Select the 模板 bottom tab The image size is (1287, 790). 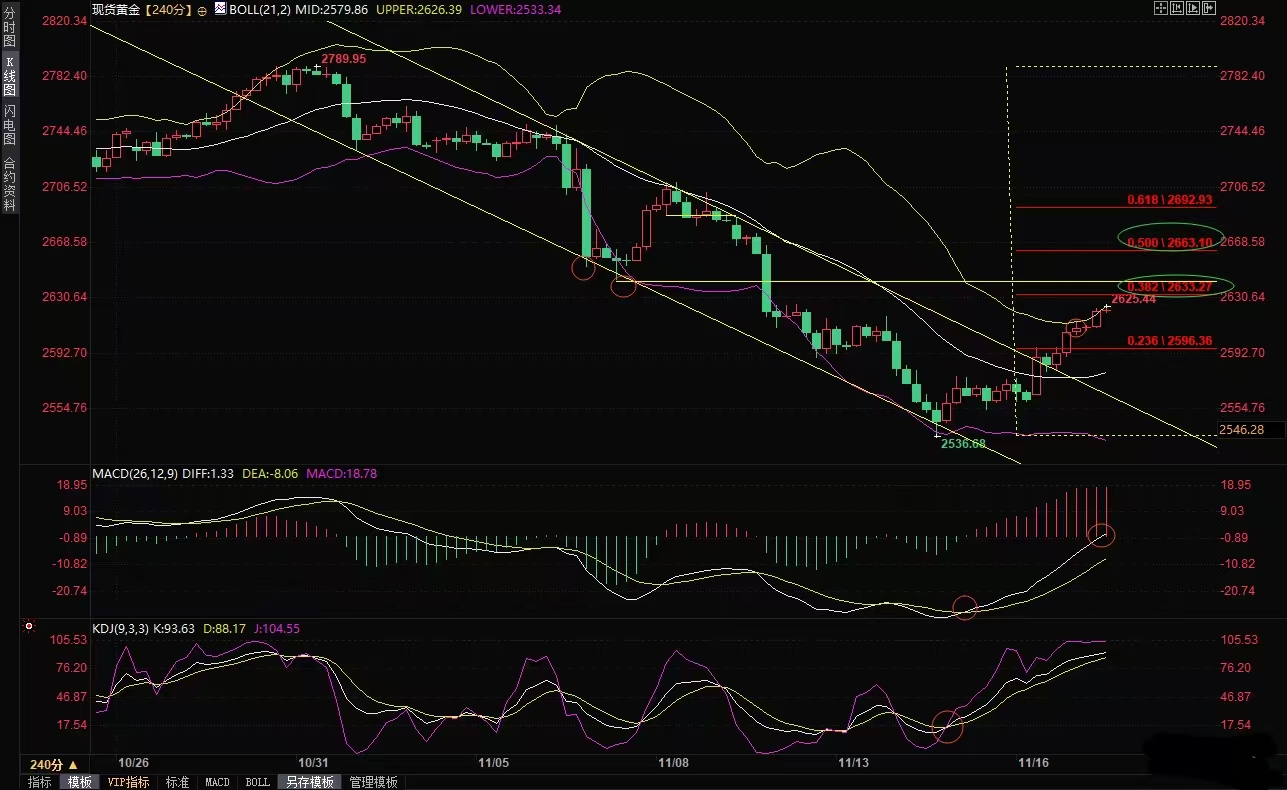tap(79, 782)
